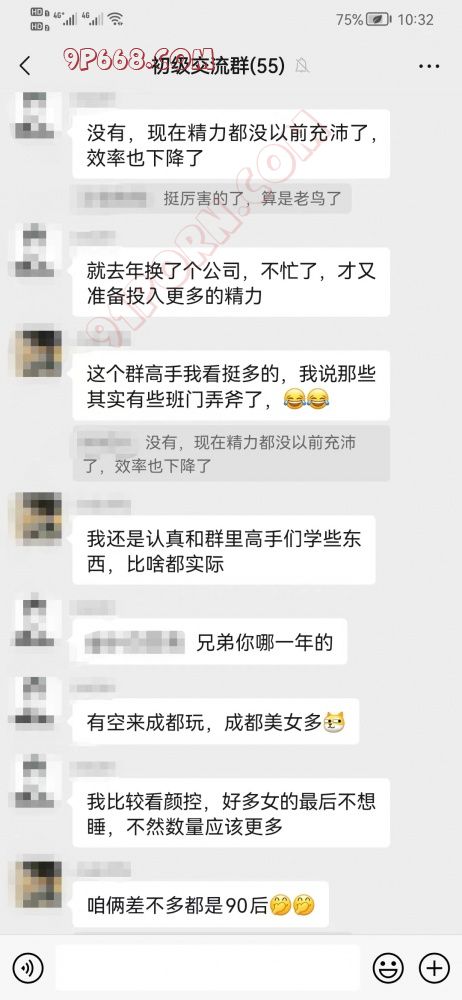Tap message bubble 就去年换了个公司
Screen dimensions: 462x1000
point(231,282)
